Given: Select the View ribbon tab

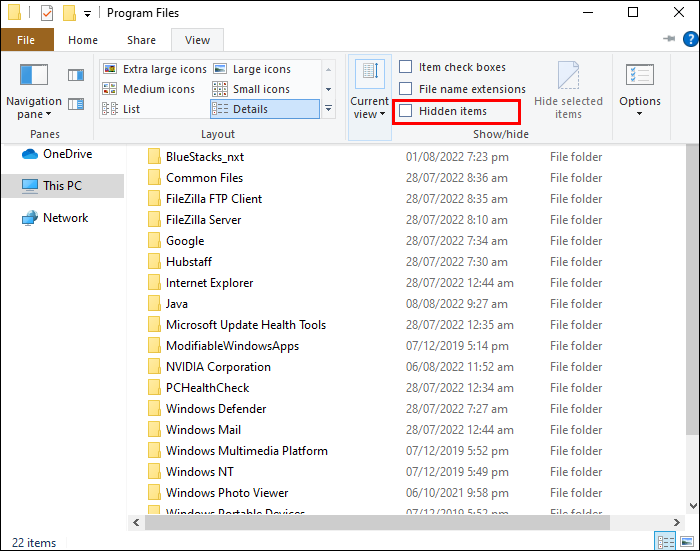Looking at the screenshot, I should tap(197, 40).
